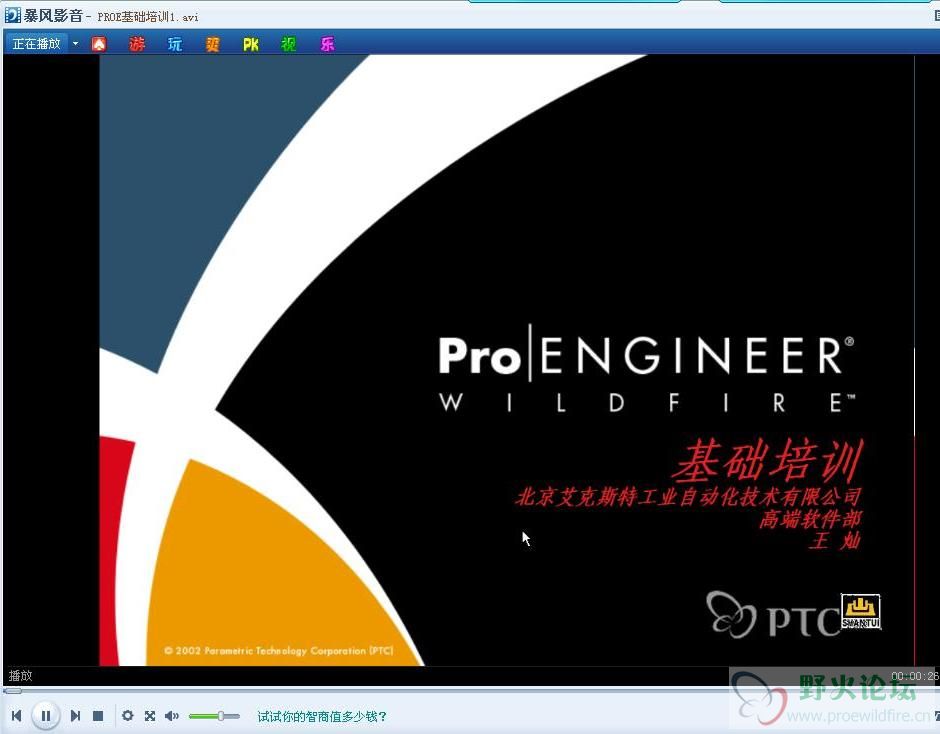
Task: Open the blue 玩 icon
Action: (x=174, y=44)
